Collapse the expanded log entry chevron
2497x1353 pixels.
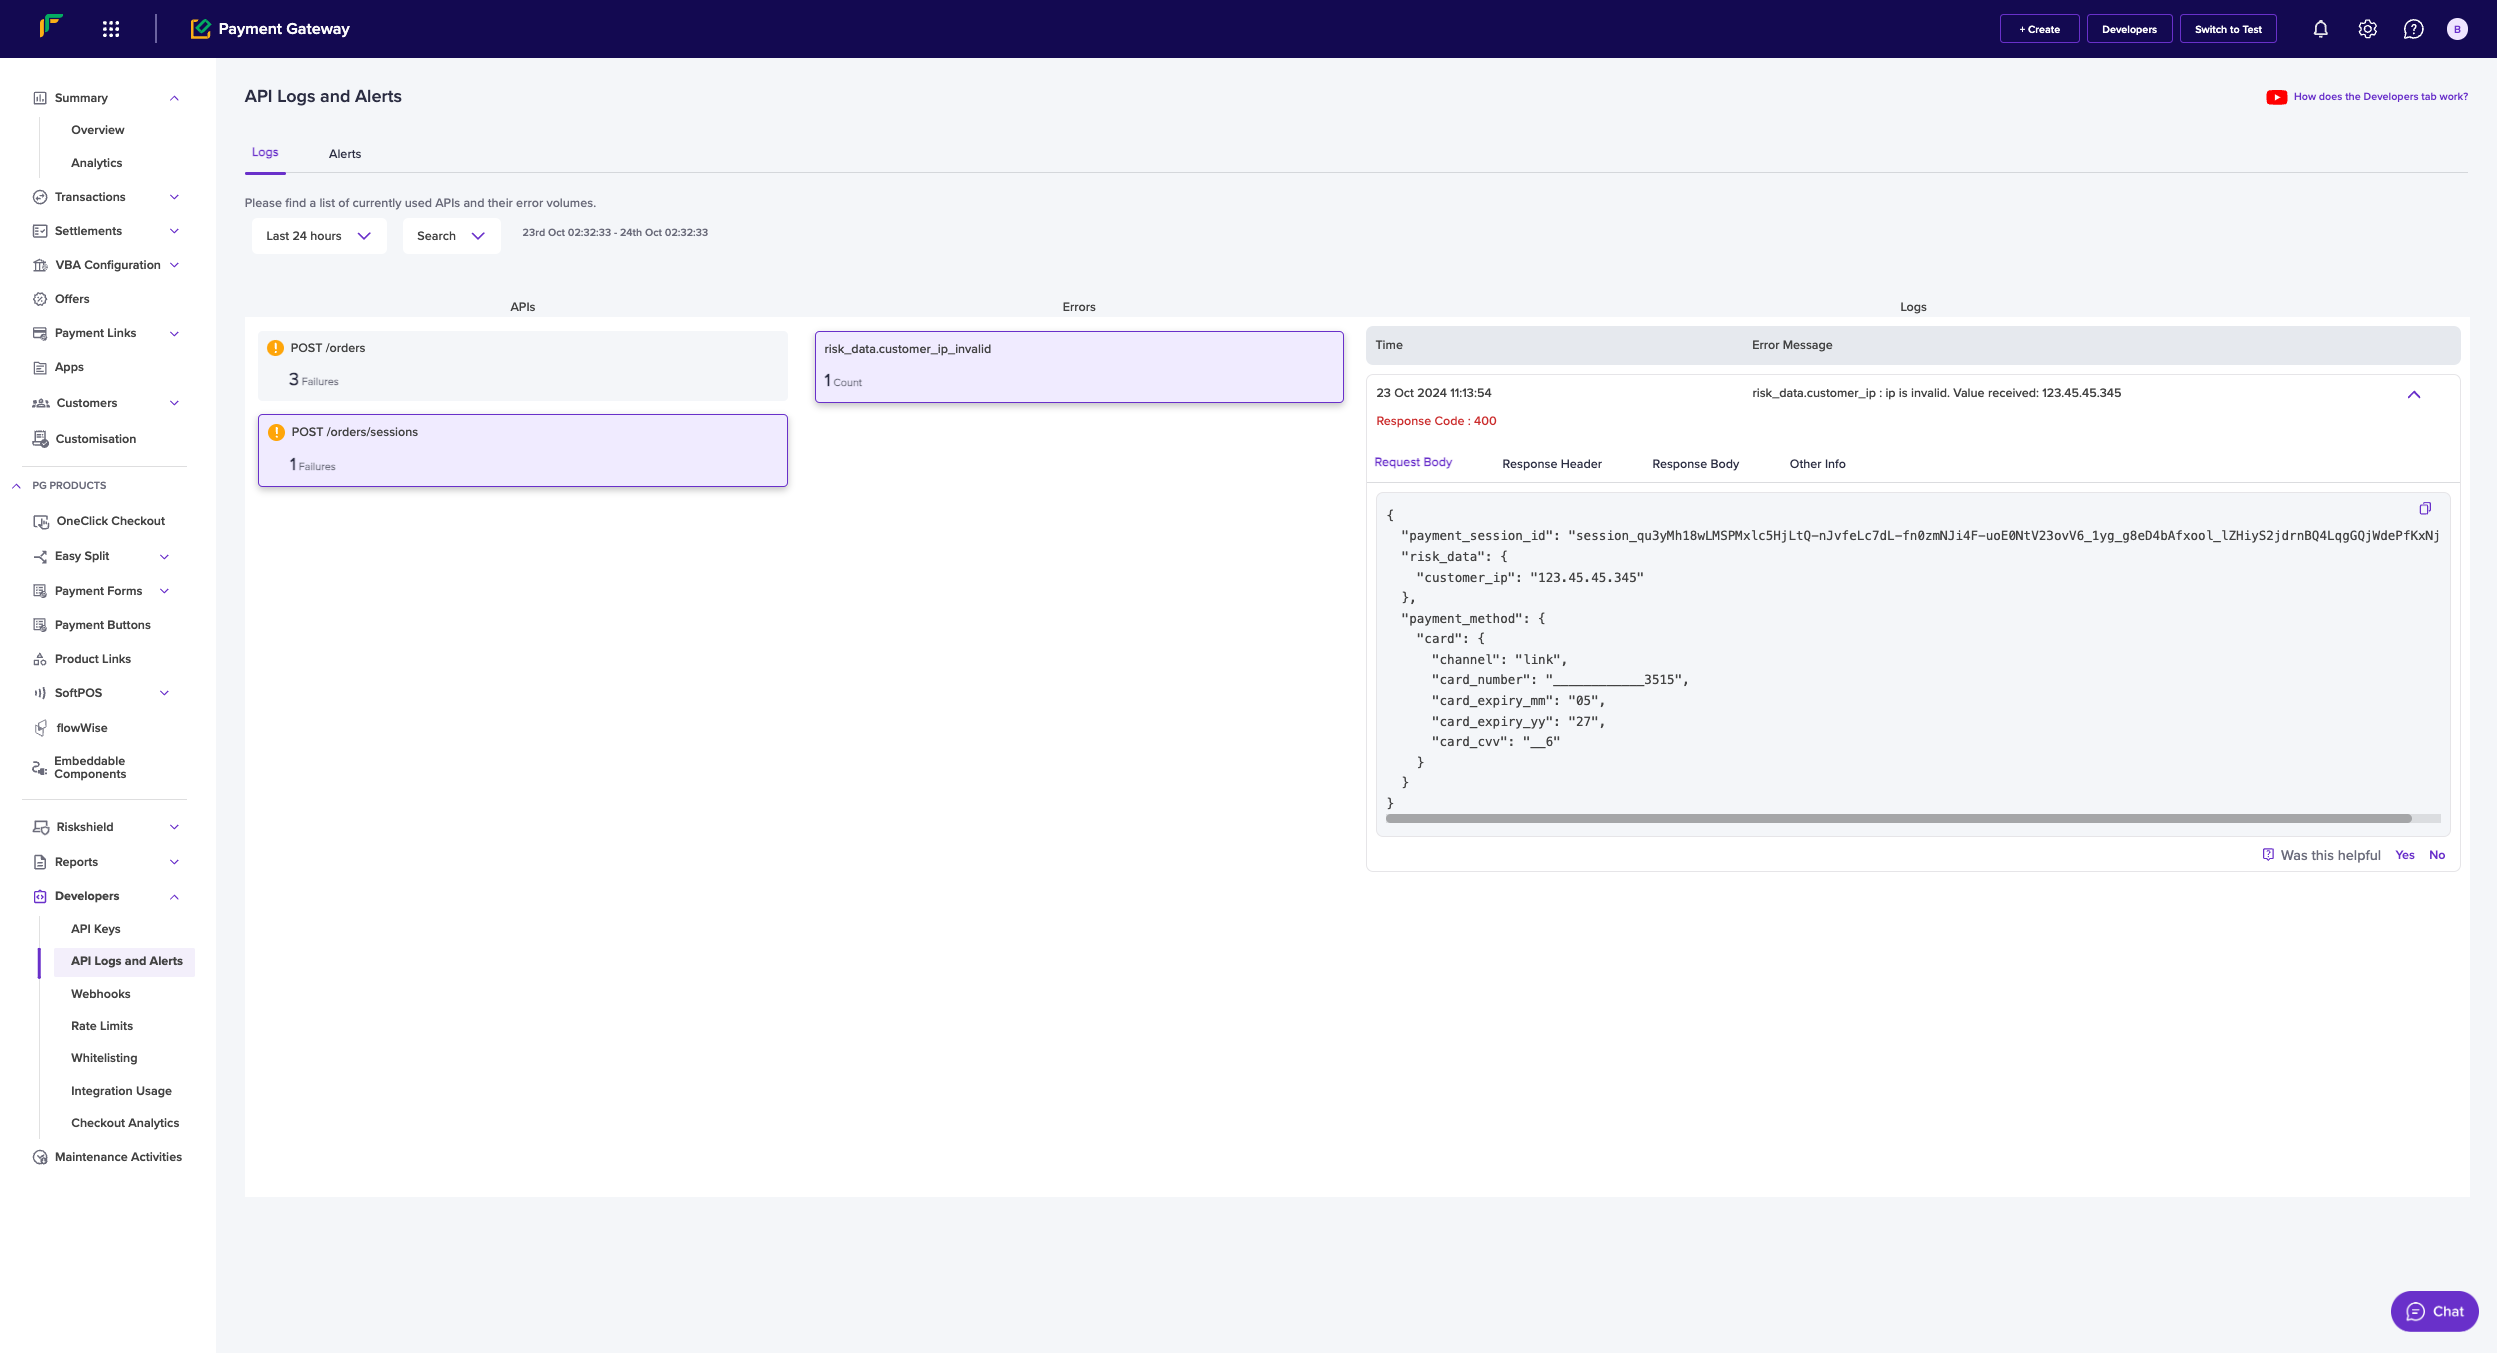click(2413, 395)
